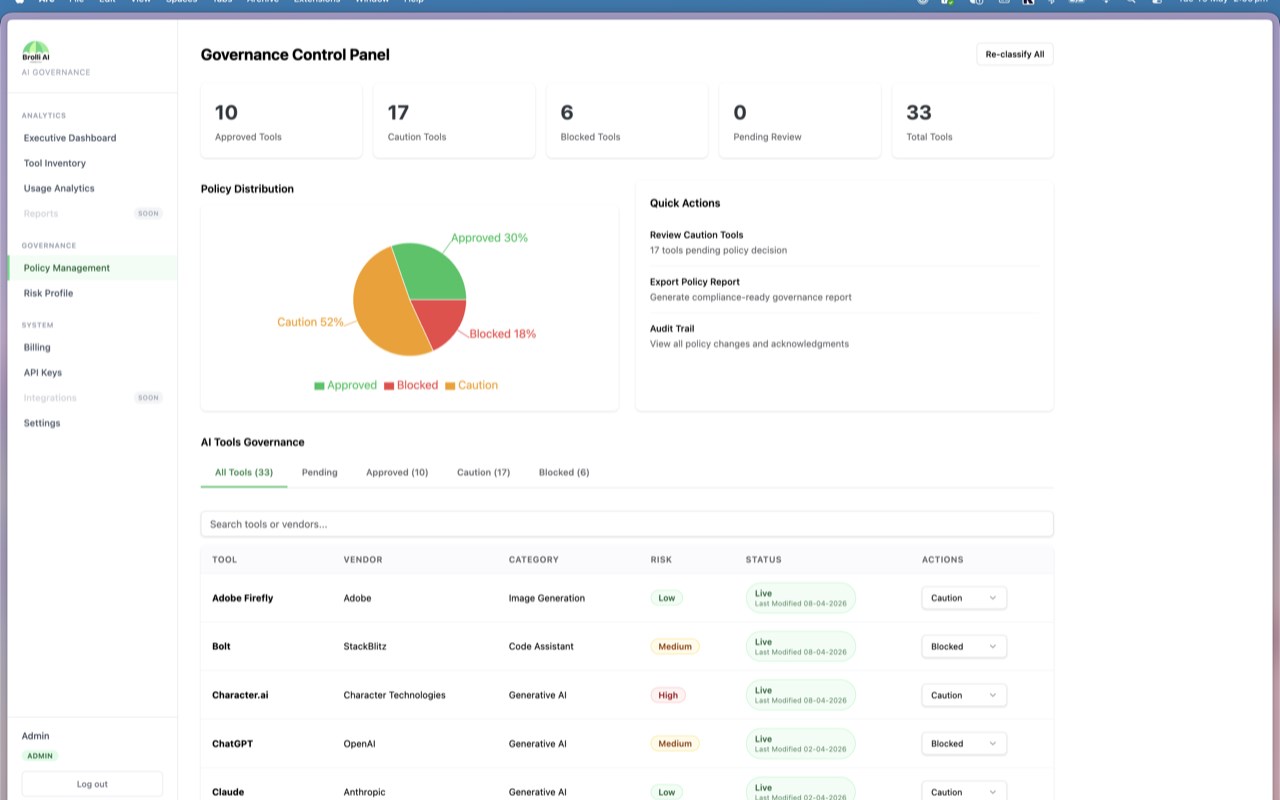Click the Export Policy Report action
Image resolution: width=1280 pixels, height=800 pixels.
[845, 289]
